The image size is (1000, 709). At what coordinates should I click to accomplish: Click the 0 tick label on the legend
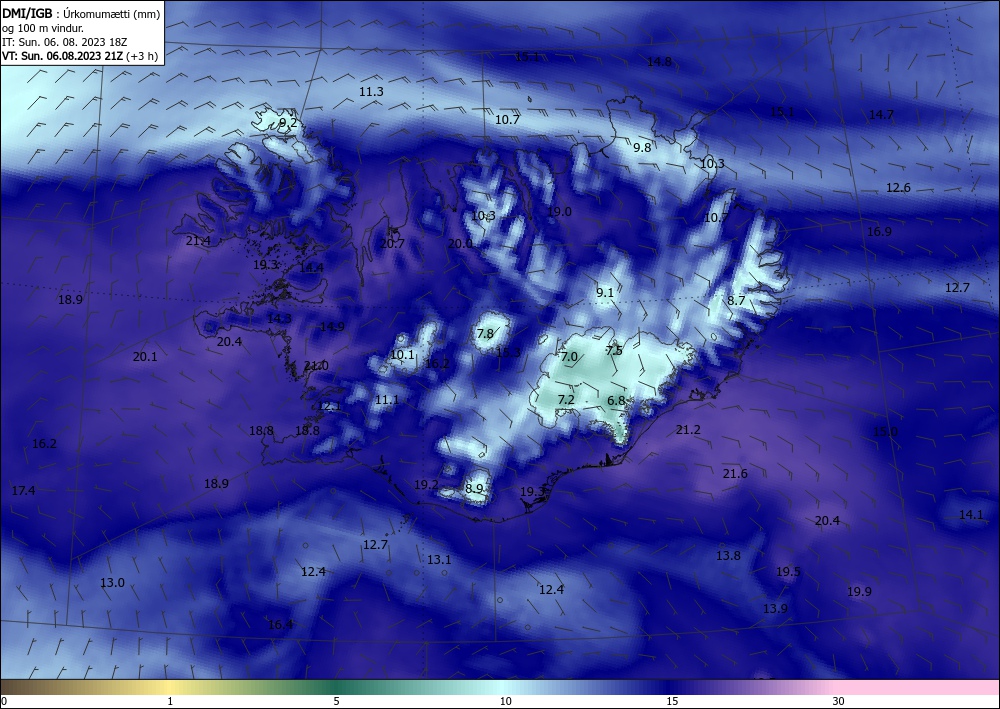4,702
